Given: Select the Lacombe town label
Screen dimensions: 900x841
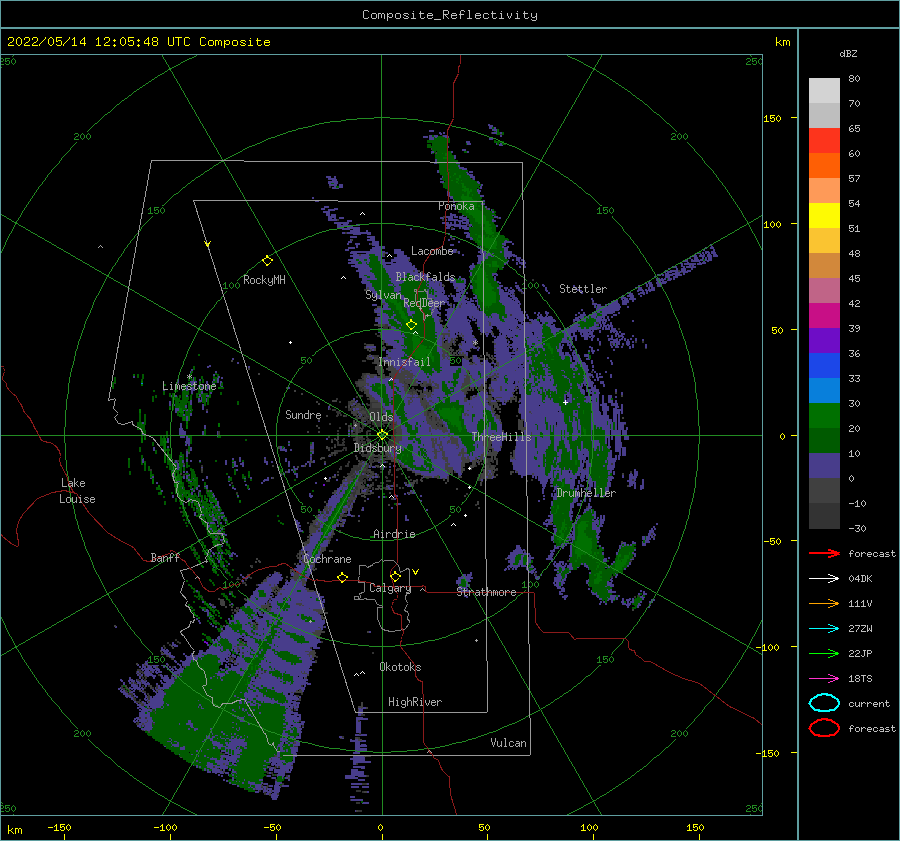Looking at the screenshot, I should [x=432, y=251].
